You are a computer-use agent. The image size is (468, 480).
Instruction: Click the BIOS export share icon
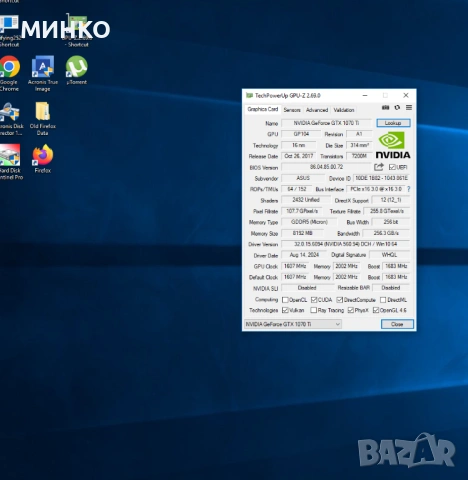click(x=379, y=167)
